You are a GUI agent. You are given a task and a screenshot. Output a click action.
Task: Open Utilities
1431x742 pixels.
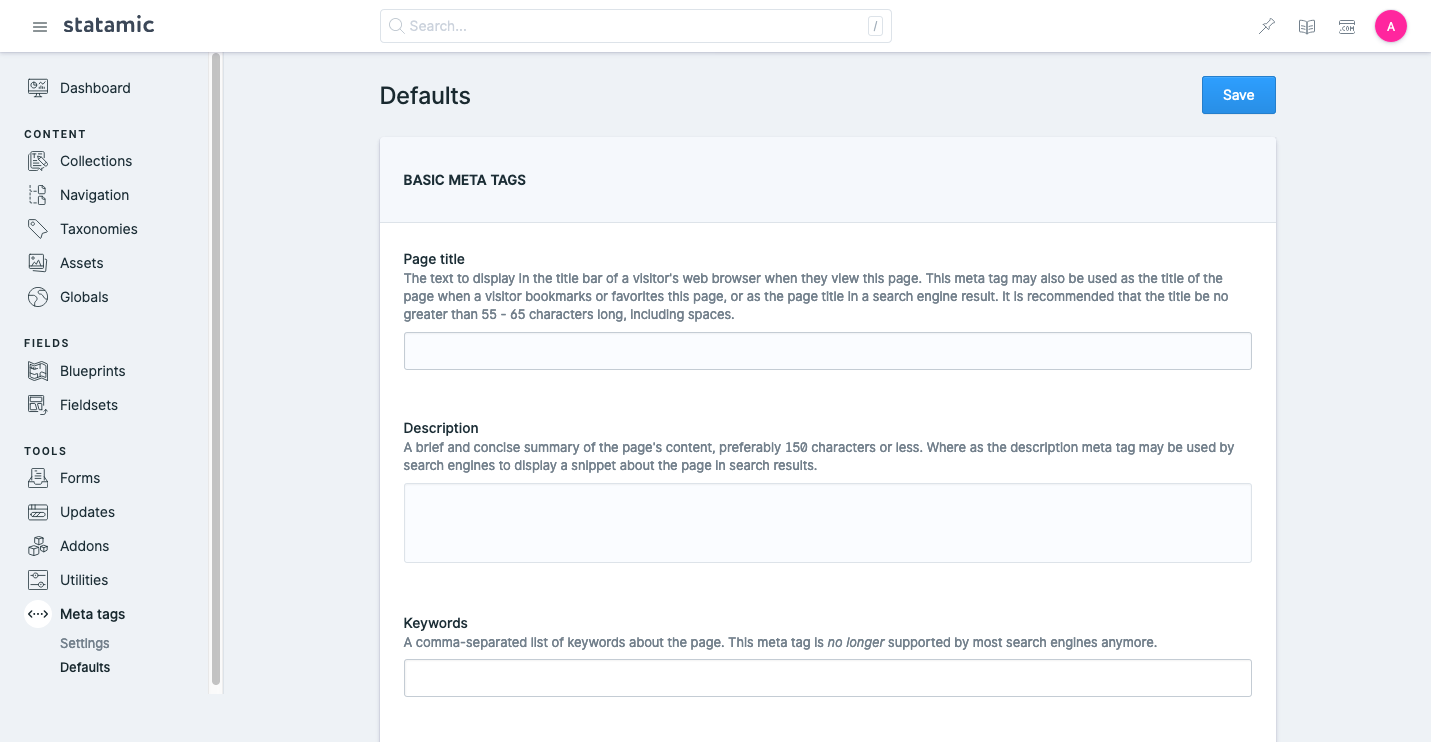click(84, 580)
